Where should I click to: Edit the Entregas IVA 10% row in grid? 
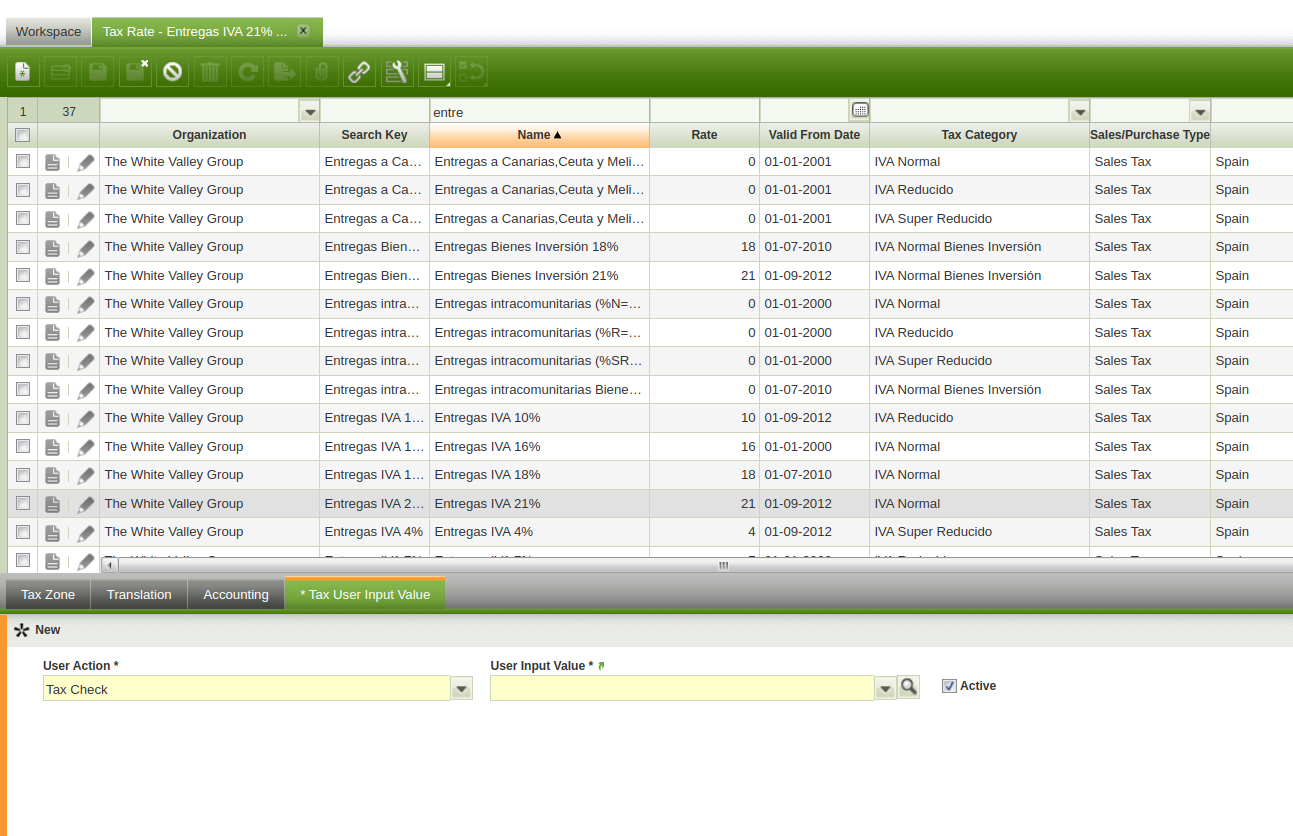pyautogui.click(x=86, y=418)
